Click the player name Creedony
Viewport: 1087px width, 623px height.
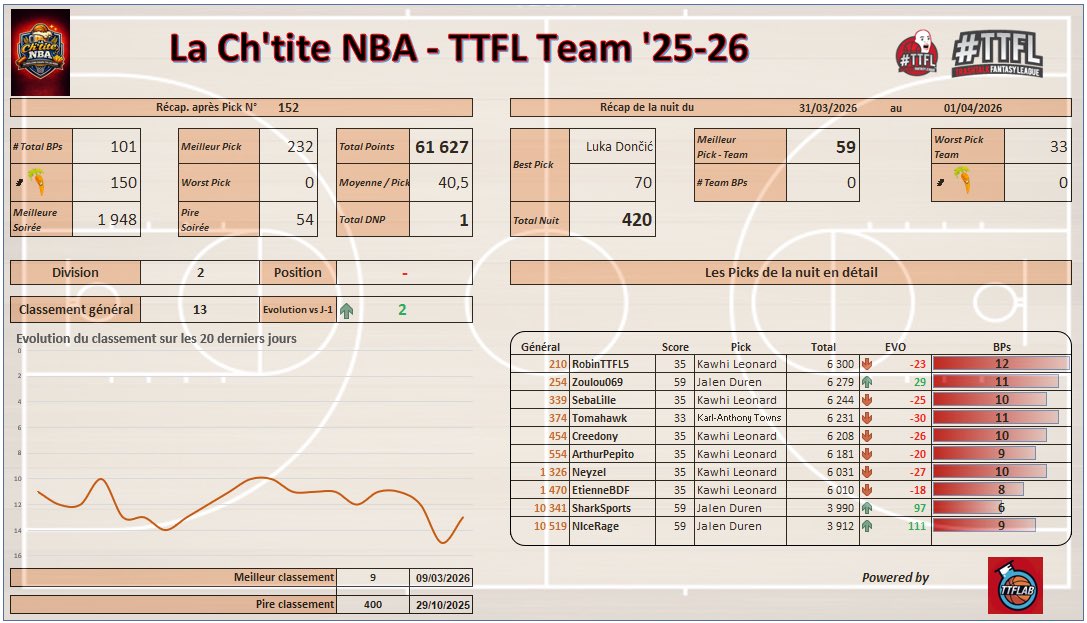tap(595, 436)
